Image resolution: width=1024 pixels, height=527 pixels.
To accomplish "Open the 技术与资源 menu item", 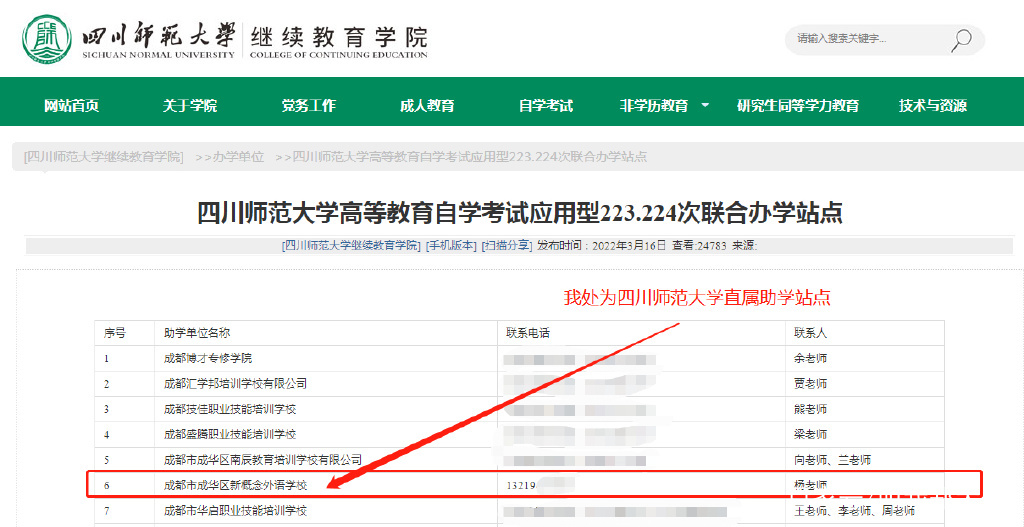I will click(x=932, y=105).
